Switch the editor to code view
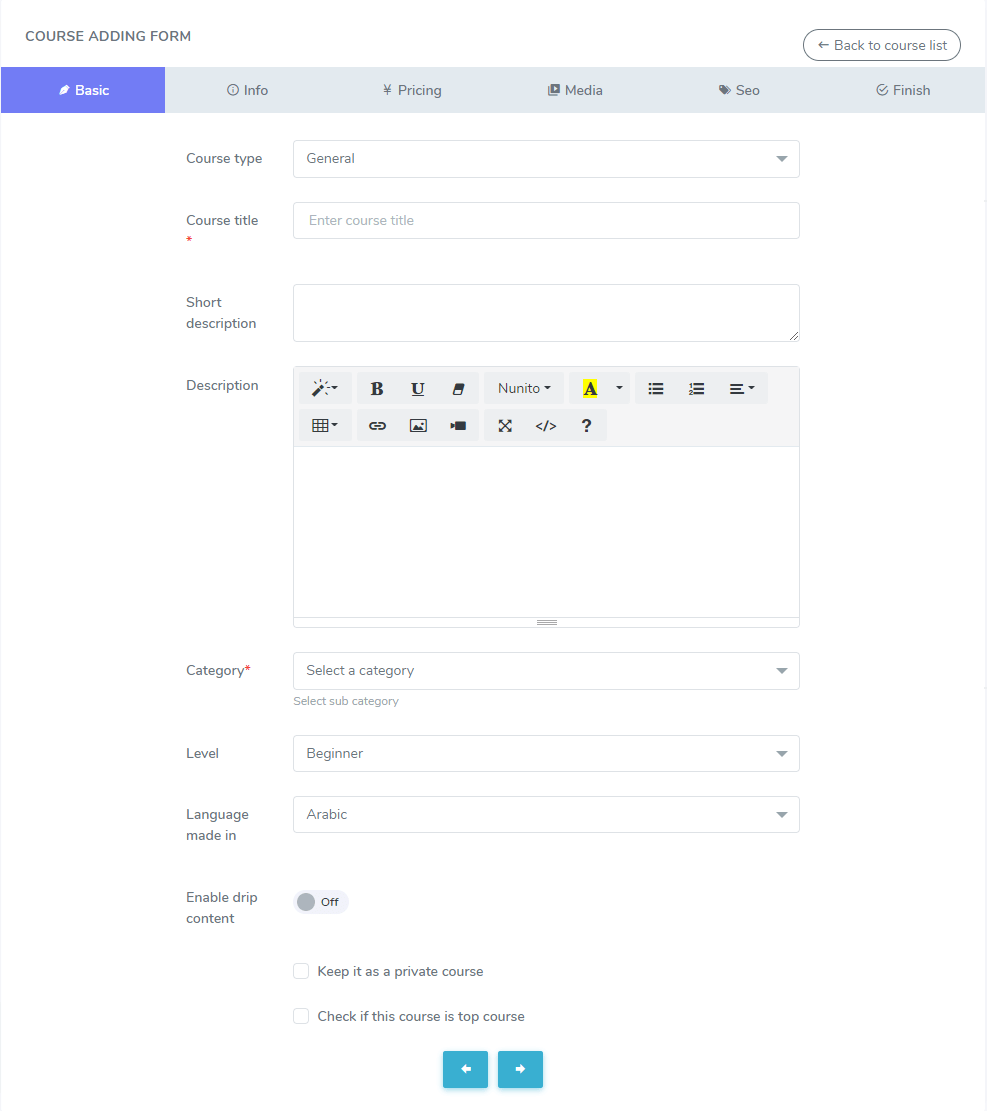The image size is (987, 1111). 545,425
